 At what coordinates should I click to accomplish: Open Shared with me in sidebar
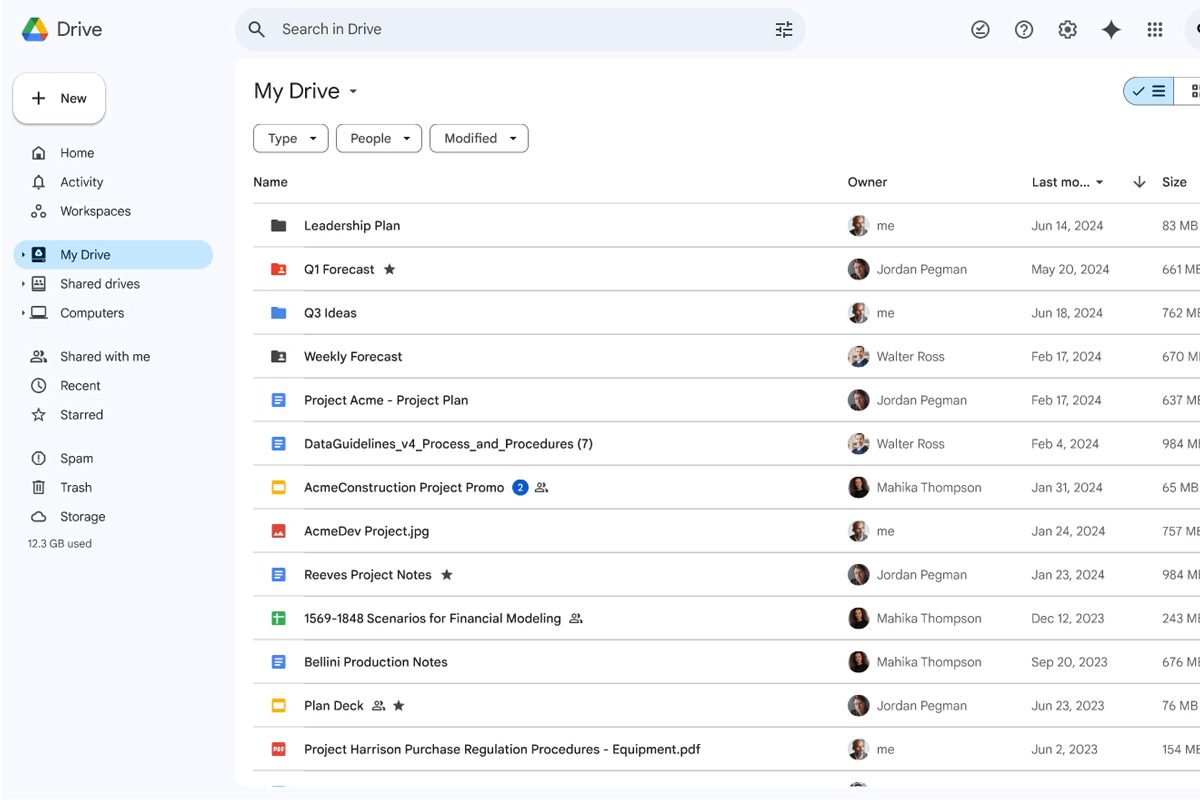104,357
